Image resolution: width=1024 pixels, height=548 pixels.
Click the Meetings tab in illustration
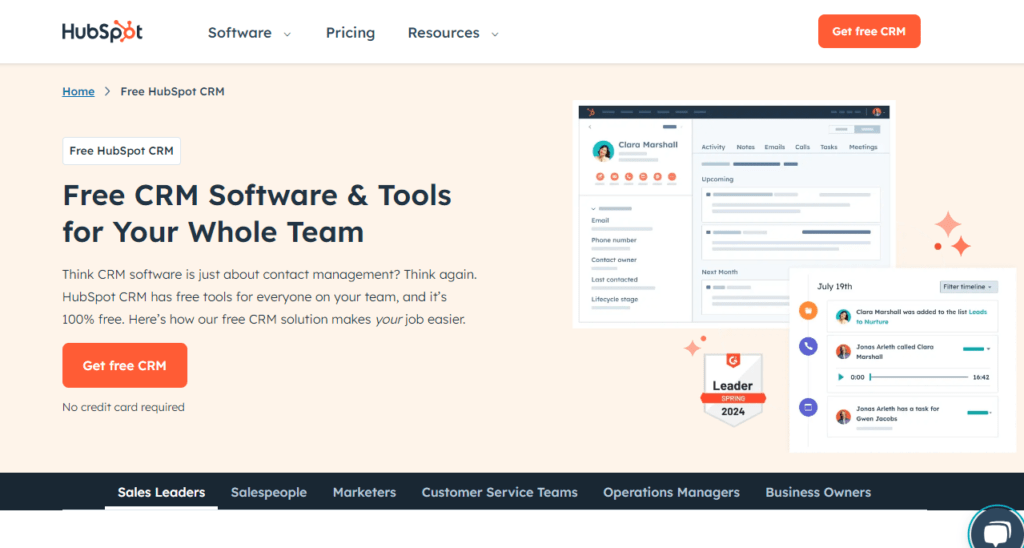[x=863, y=147]
